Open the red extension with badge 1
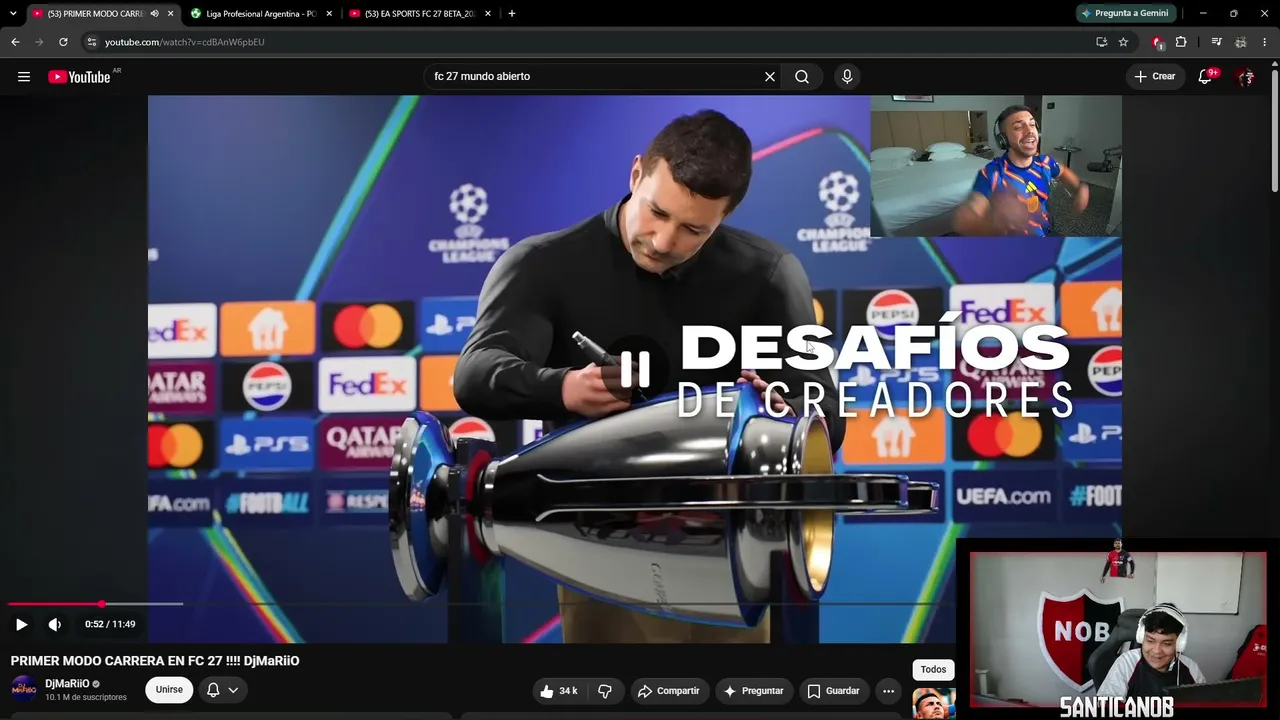 (1158, 42)
